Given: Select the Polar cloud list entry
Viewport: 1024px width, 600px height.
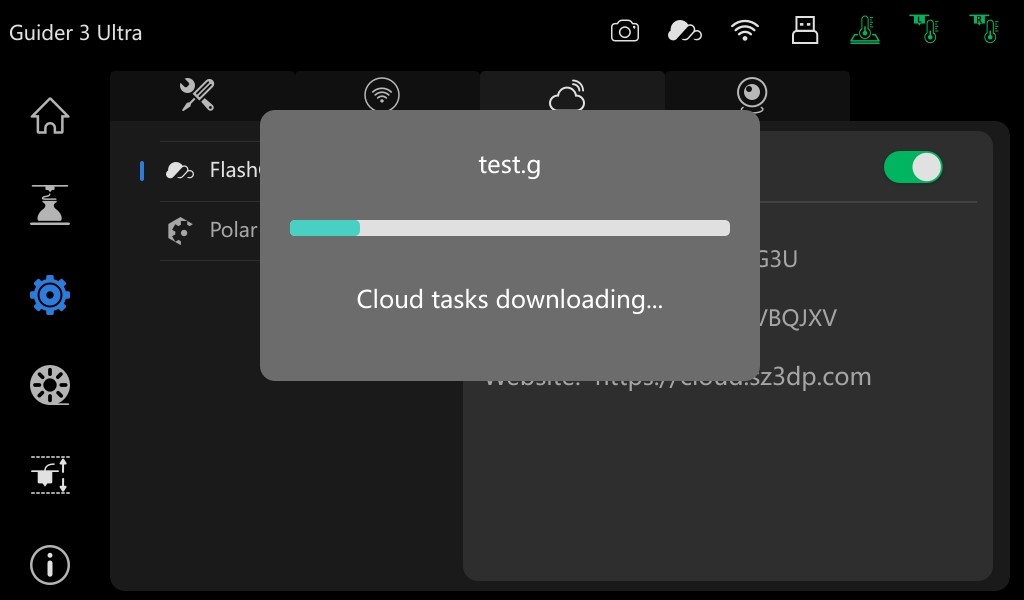Looking at the screenshot, I should pyautogui.click(x=210, y=230).
